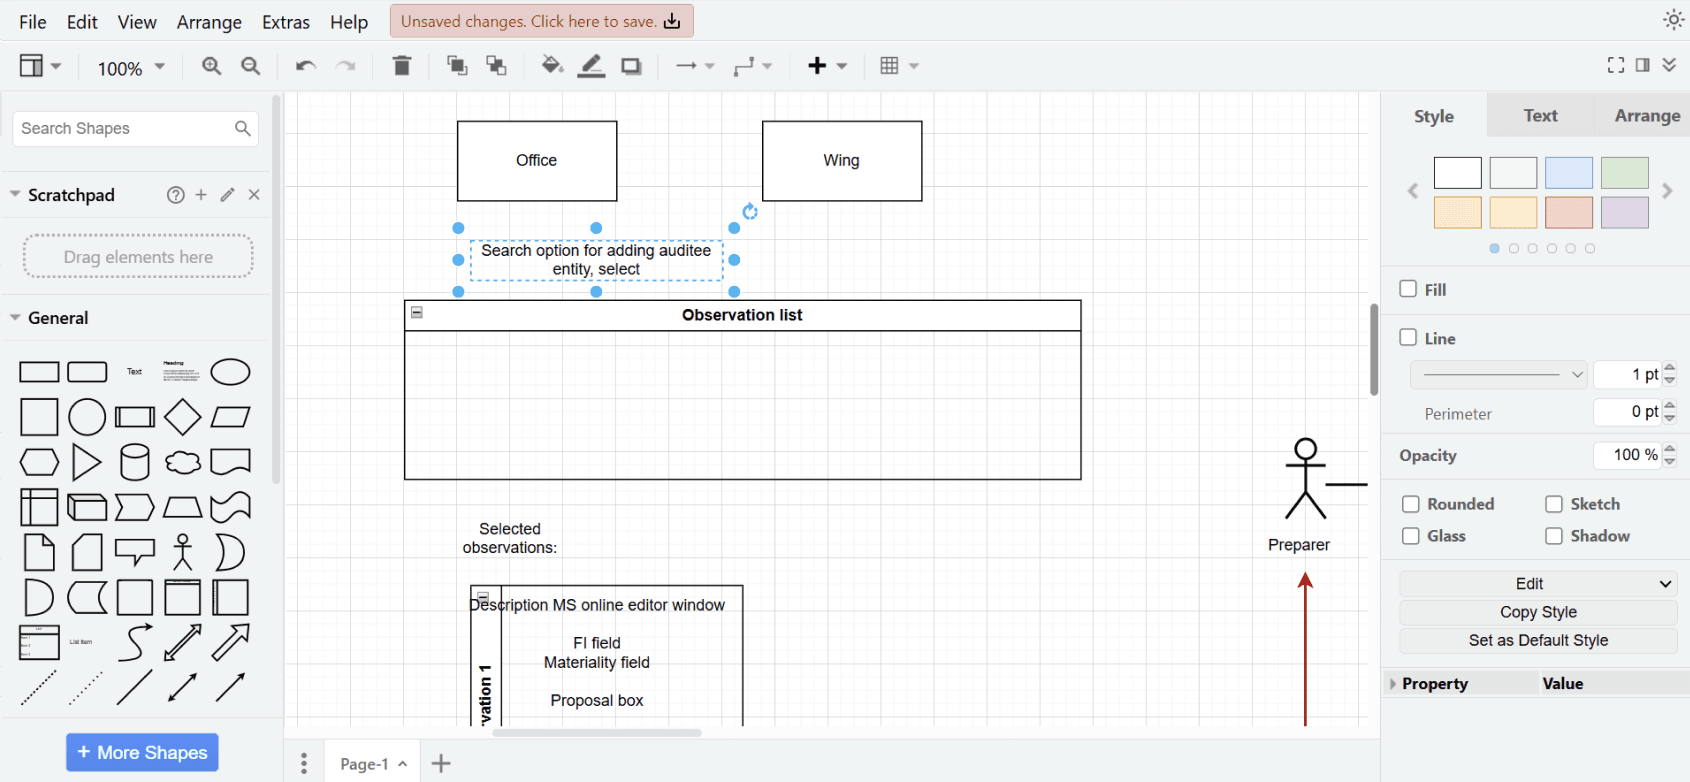Bring selection to front icon
This screenshot has height=782, width=1690.
(457, 66)
